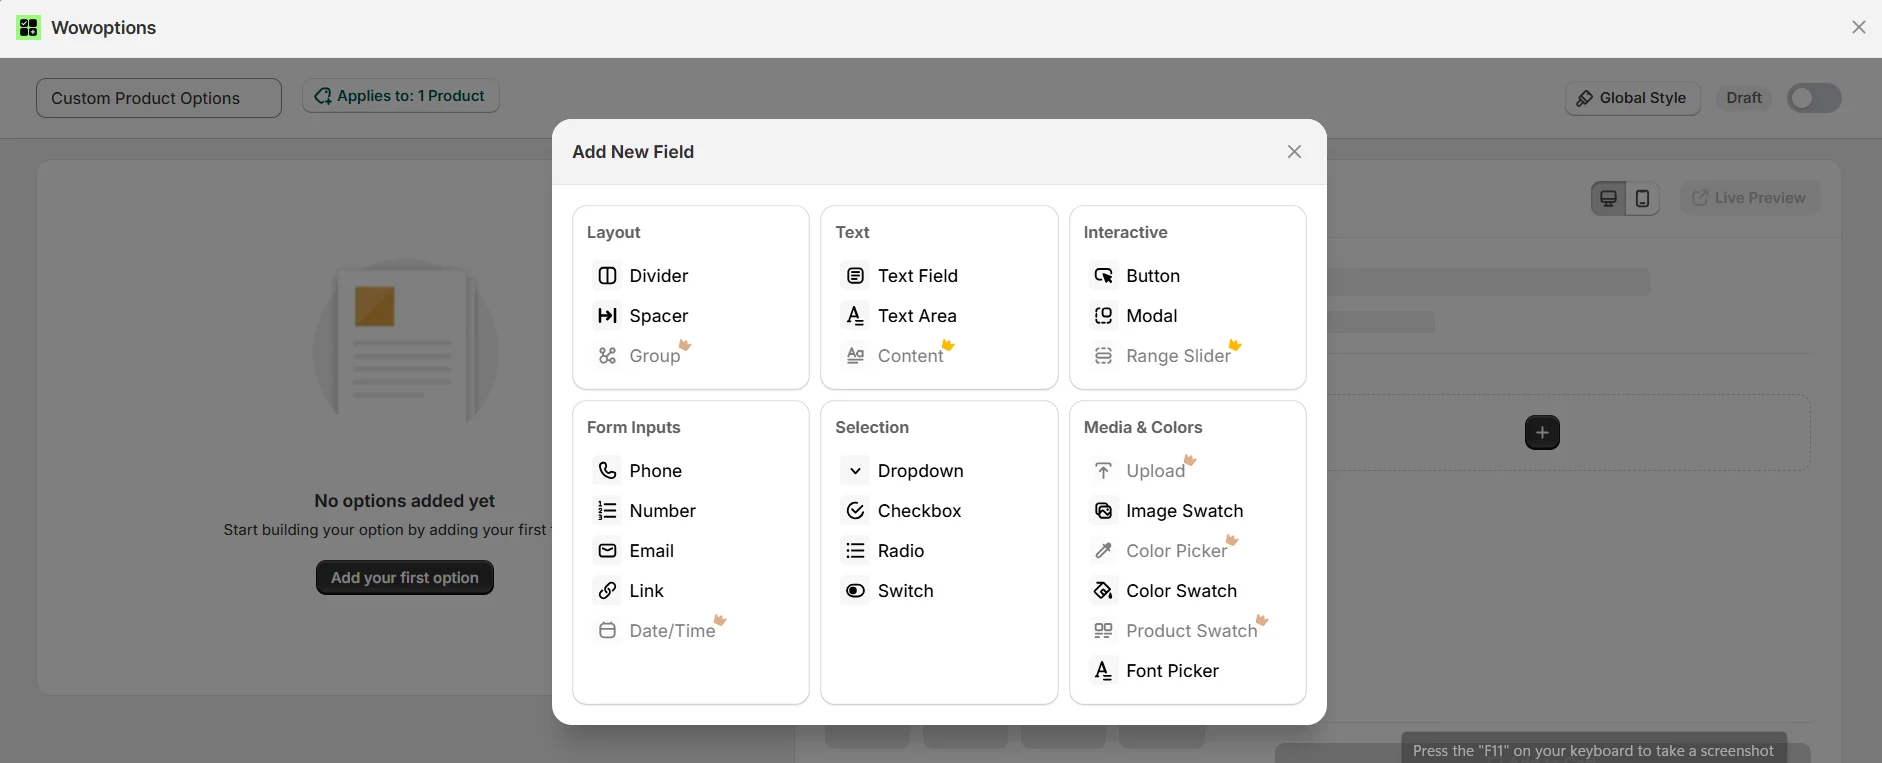
Task: Pick the Phone form input
Action: coord(654,471)
